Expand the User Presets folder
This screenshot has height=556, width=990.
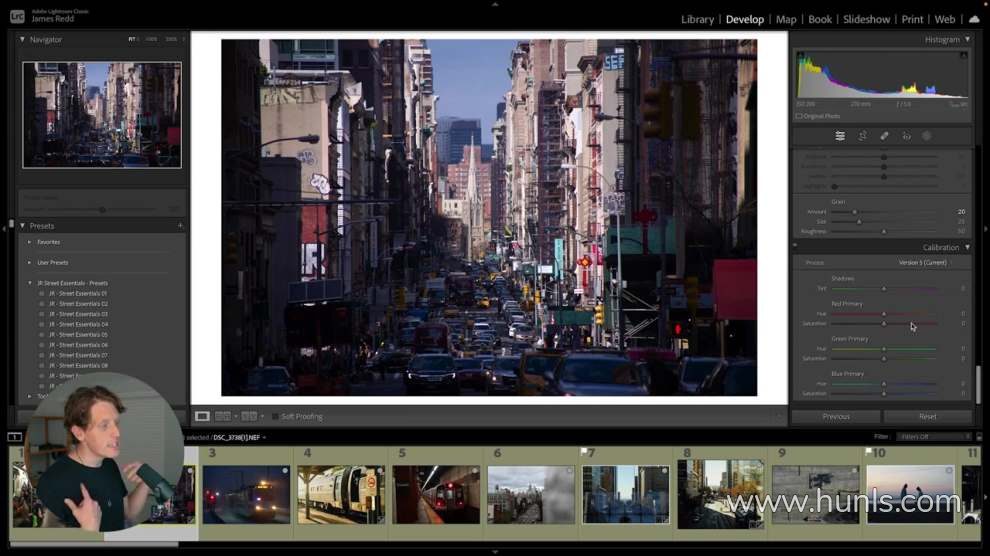(x=30, y=262)
